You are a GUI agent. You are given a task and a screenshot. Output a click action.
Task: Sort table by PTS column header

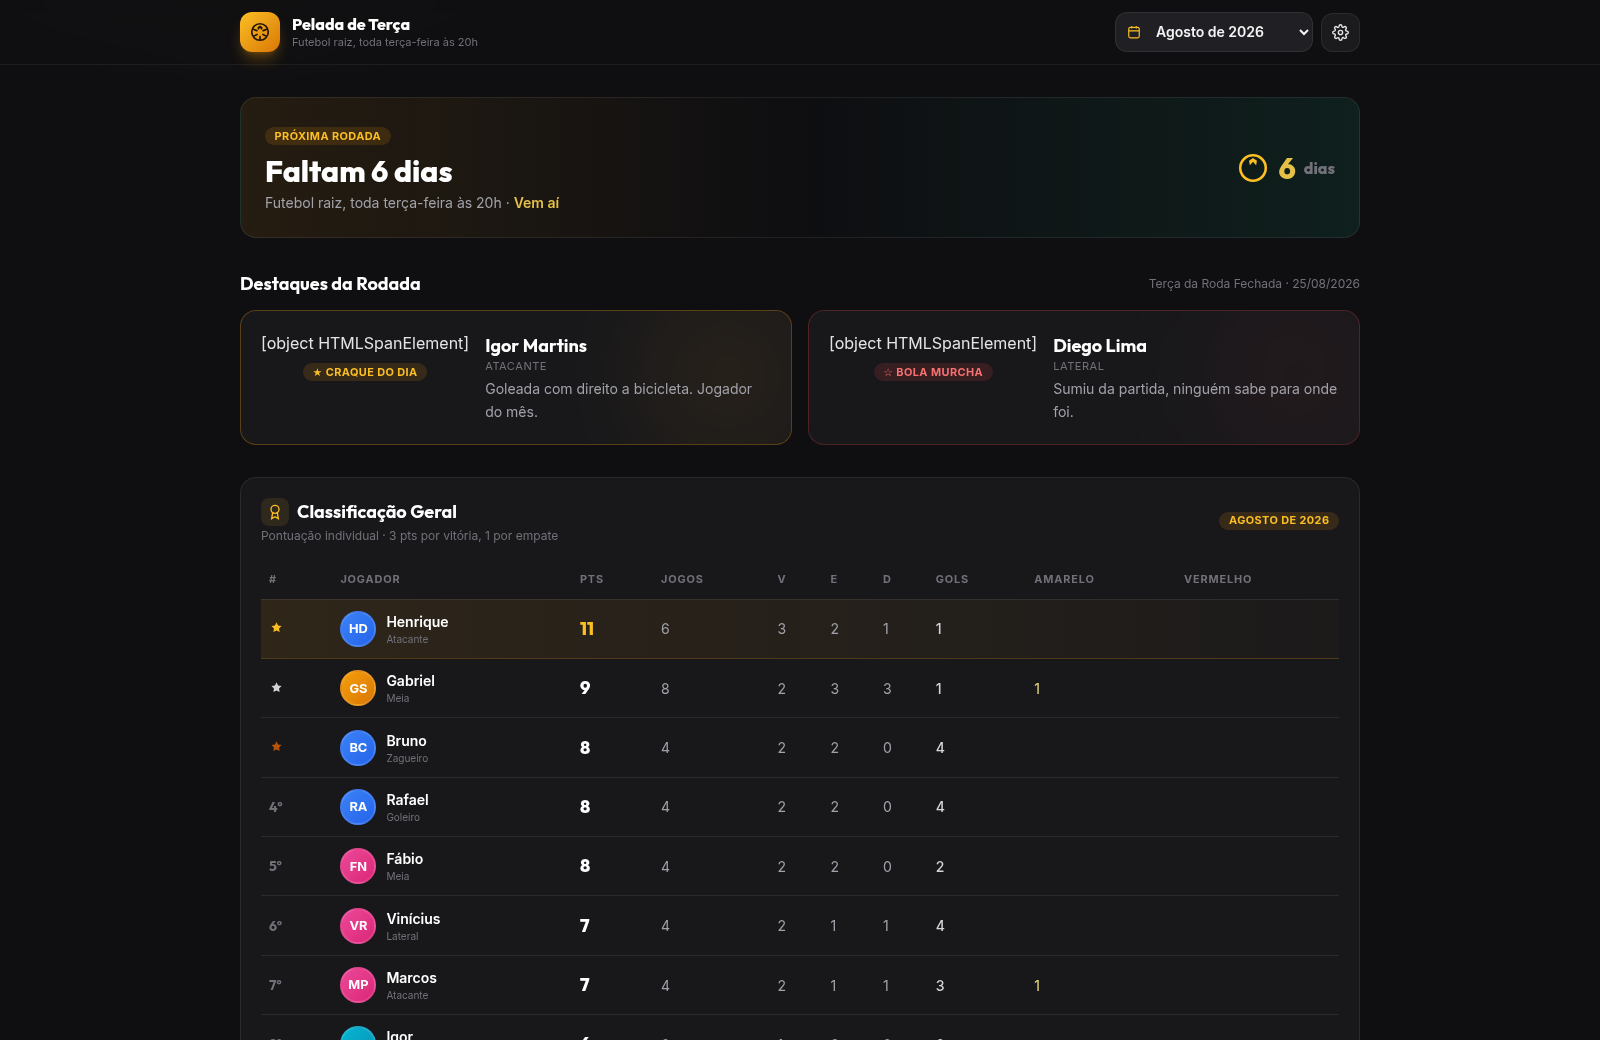(591, 579)
